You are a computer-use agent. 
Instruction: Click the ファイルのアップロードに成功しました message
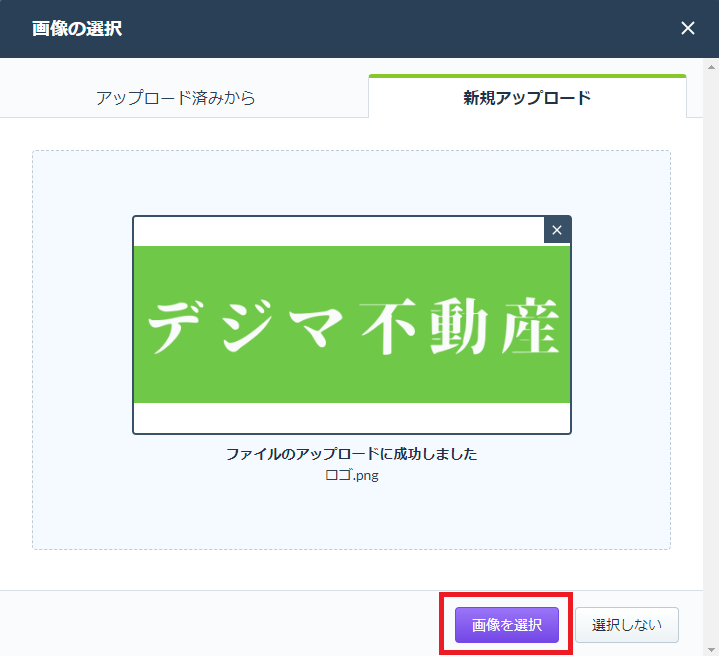[352, 454]
